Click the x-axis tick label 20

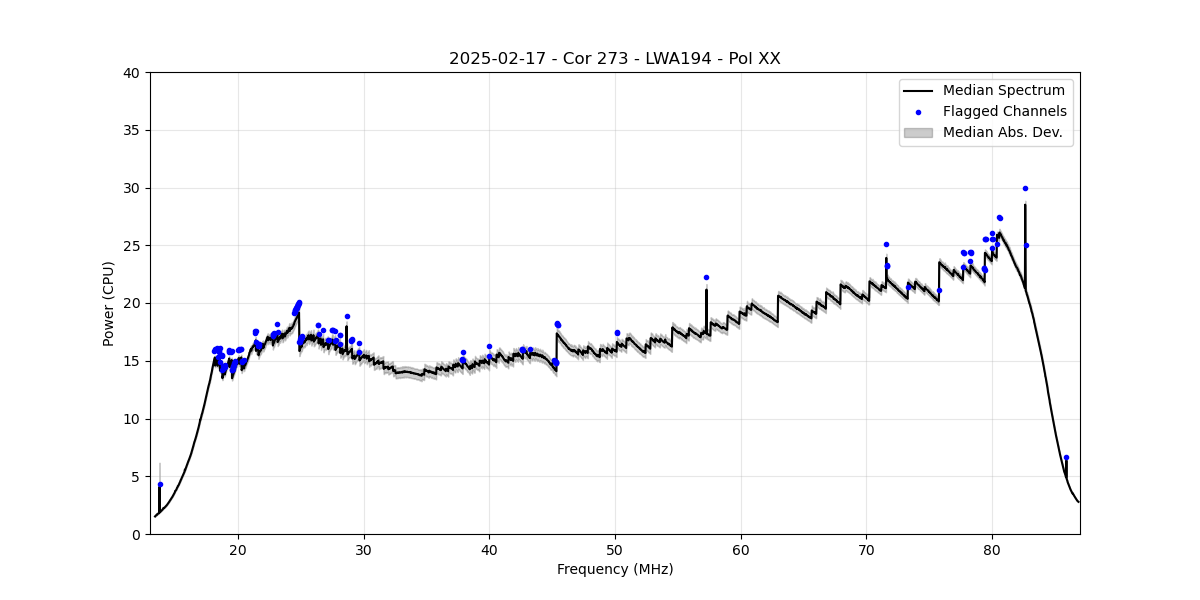tap(238, 550)
